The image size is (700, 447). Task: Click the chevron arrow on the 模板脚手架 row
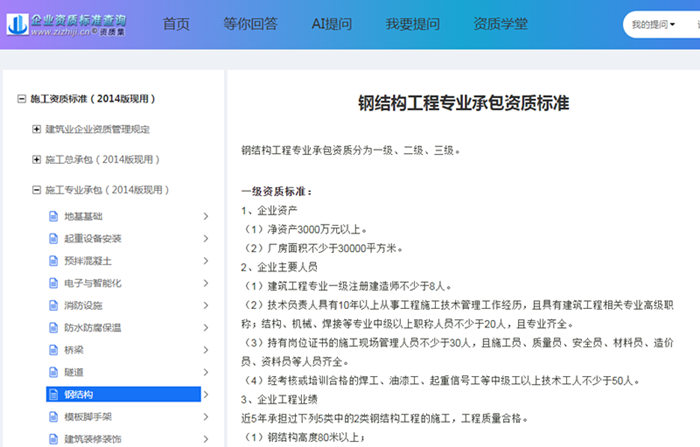[x=206, y=417]
